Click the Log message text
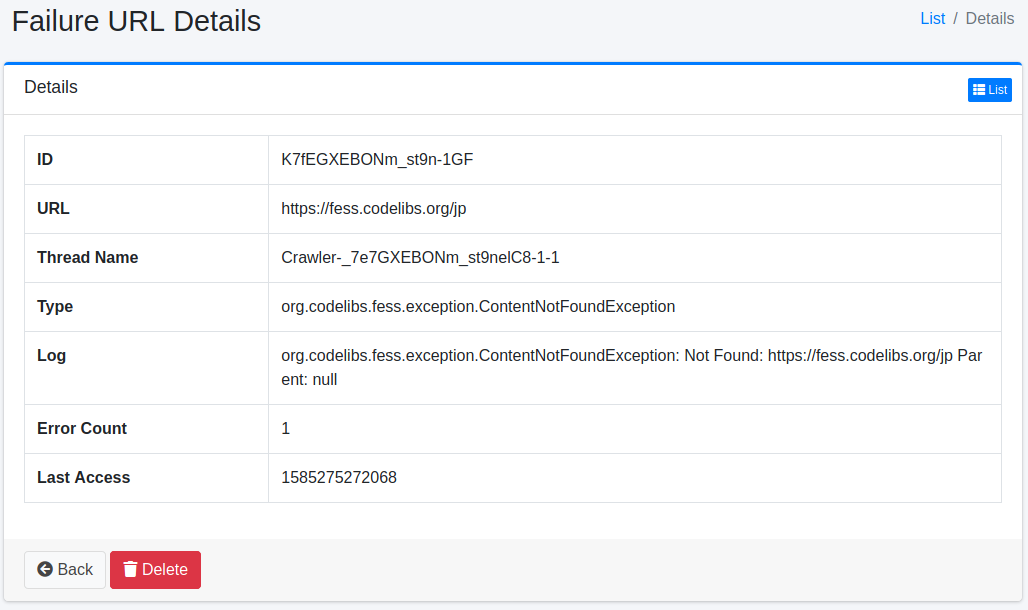Viewport: 1028px width, 610px height. [630, 368]
